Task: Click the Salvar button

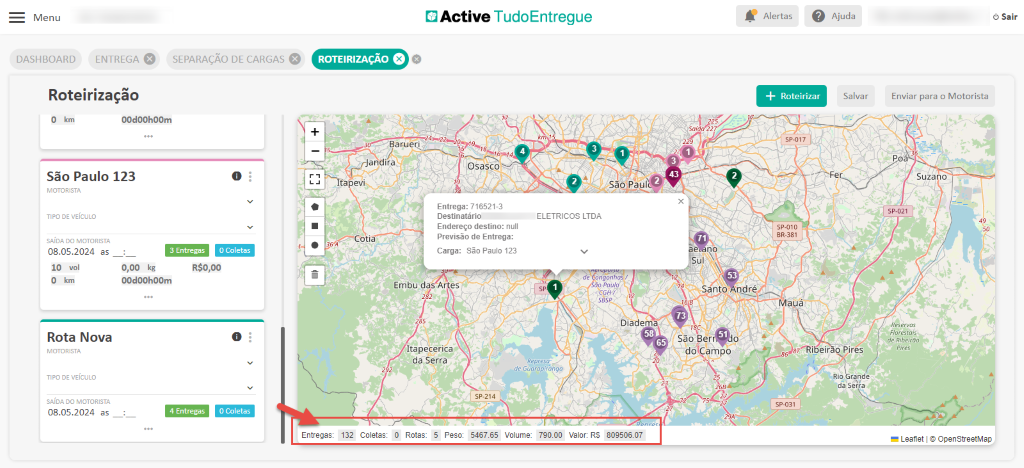Action: pos(856,96)
